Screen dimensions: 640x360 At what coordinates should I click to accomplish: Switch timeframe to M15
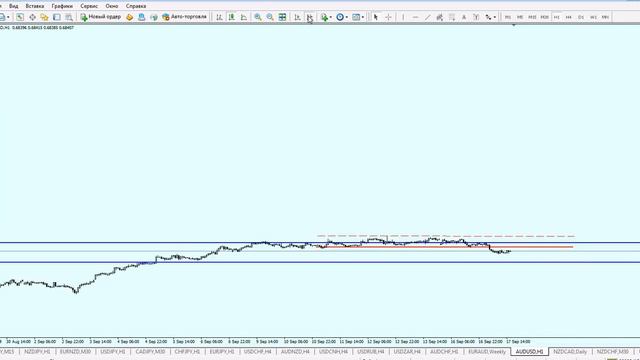click(532, 17)
